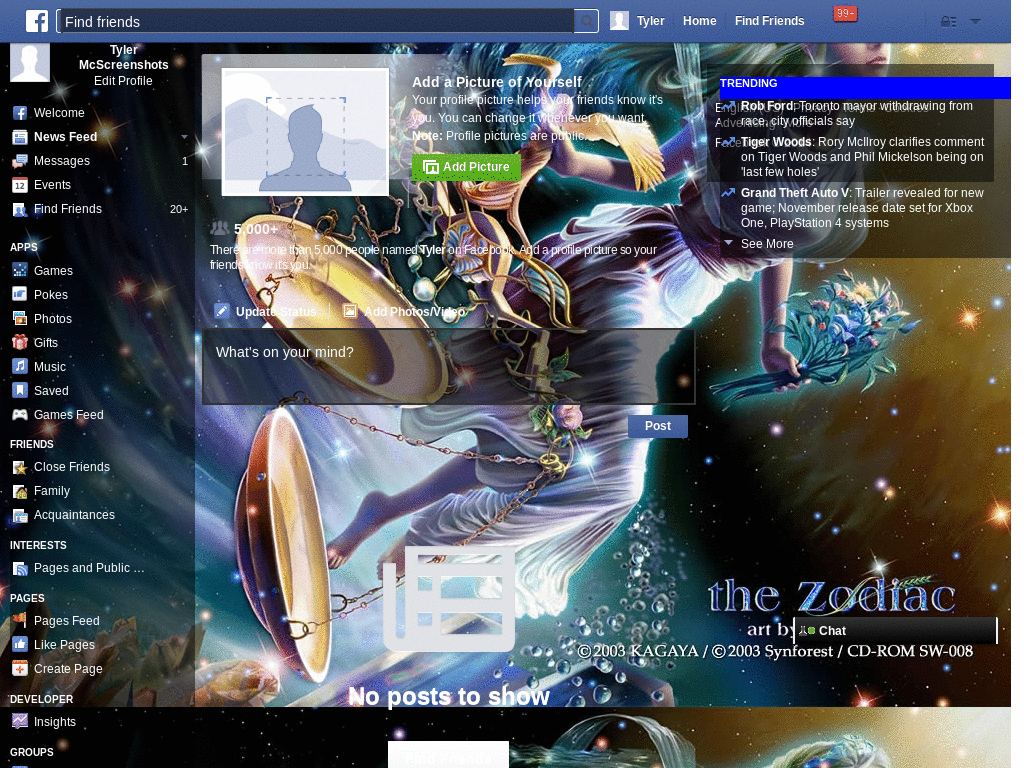Screen dimensions: 1024x768
Task: Click the Tyler McScreenshots name
Action: click(123, 57)
